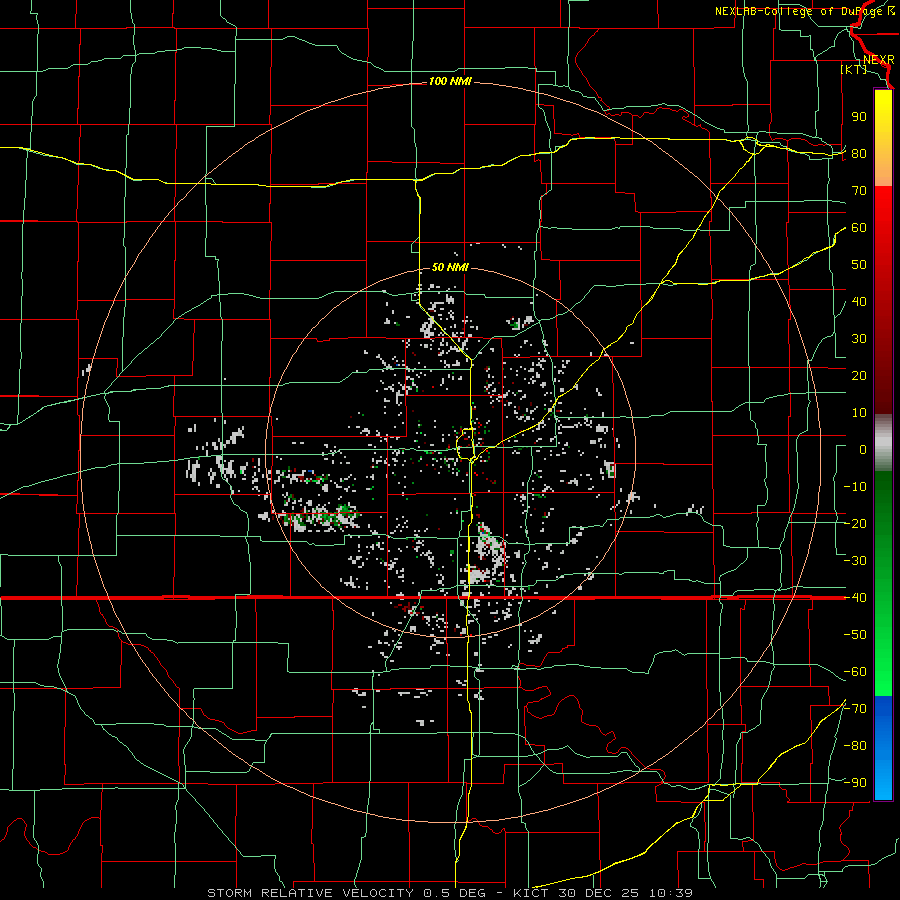Click the bright green segment near -60

883,672
